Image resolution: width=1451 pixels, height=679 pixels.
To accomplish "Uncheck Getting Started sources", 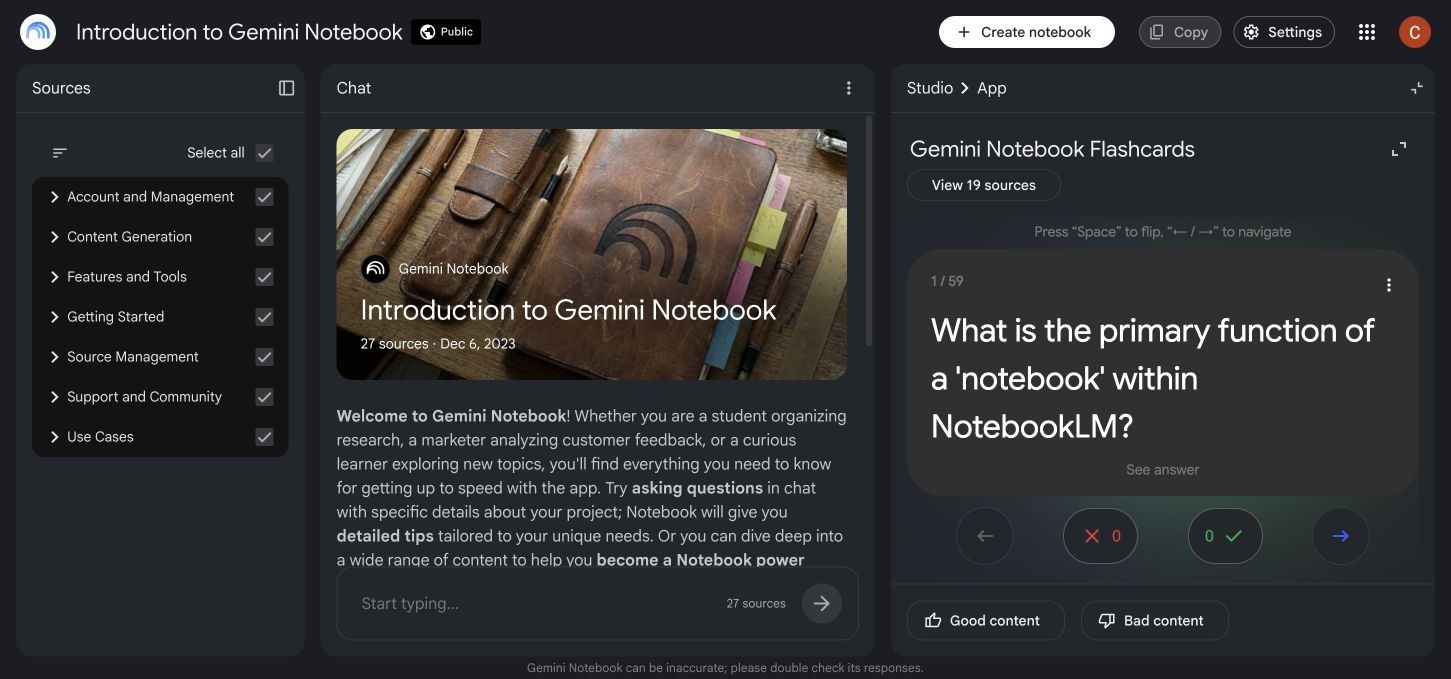I will pos(264,317).
